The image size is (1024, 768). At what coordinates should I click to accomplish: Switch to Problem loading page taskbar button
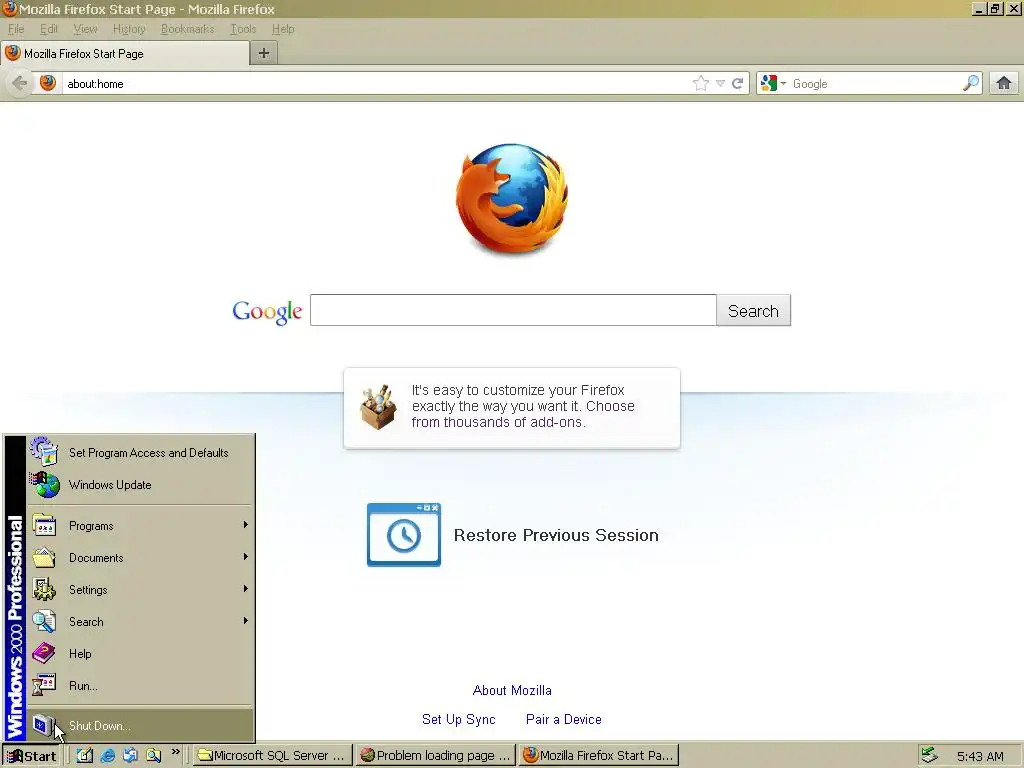pos(436,756)
